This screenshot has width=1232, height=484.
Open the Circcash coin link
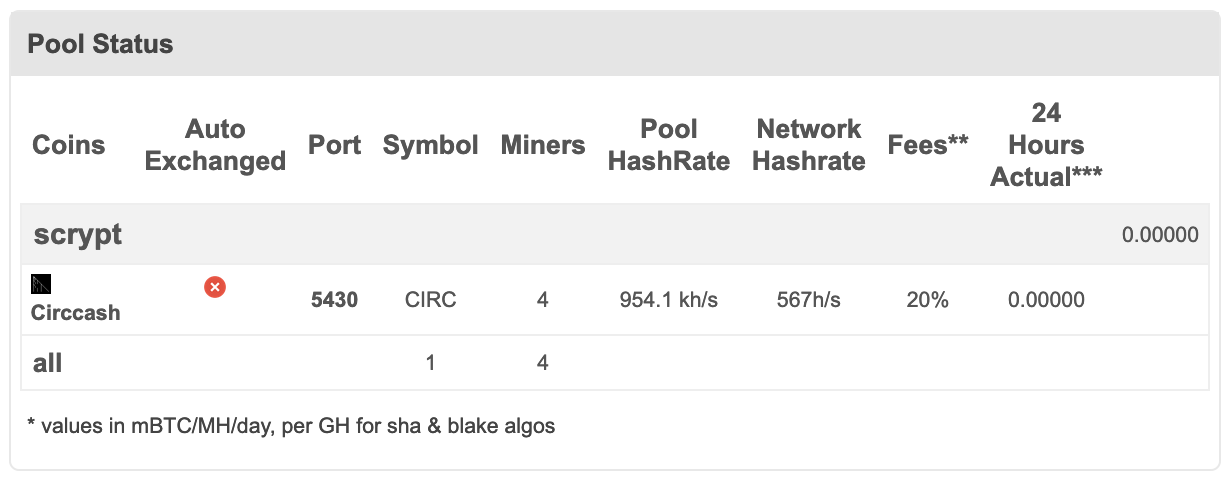76,312
